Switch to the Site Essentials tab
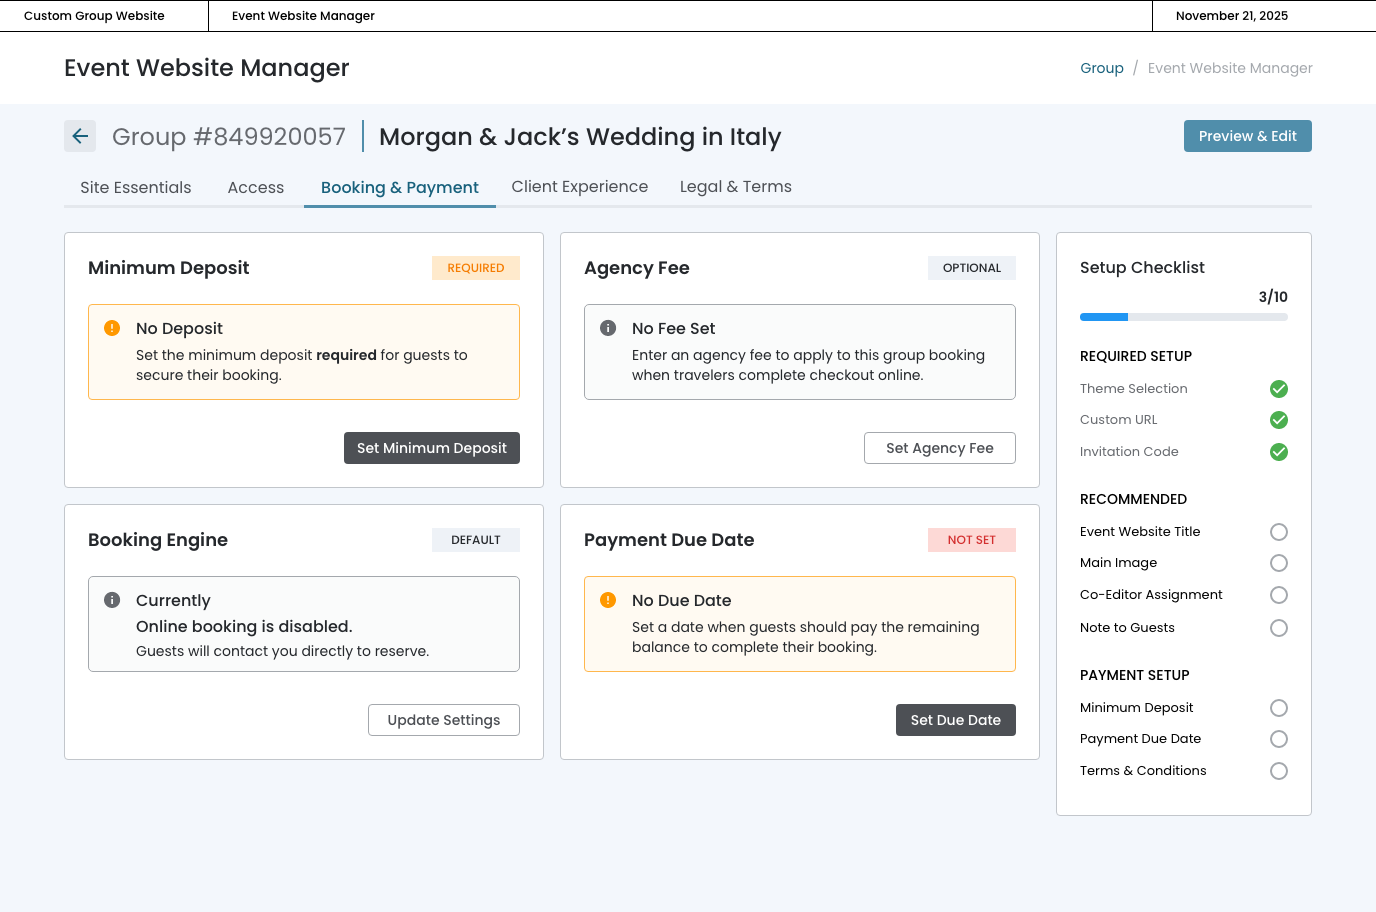The image size is (1376, 912). (136, 187)
